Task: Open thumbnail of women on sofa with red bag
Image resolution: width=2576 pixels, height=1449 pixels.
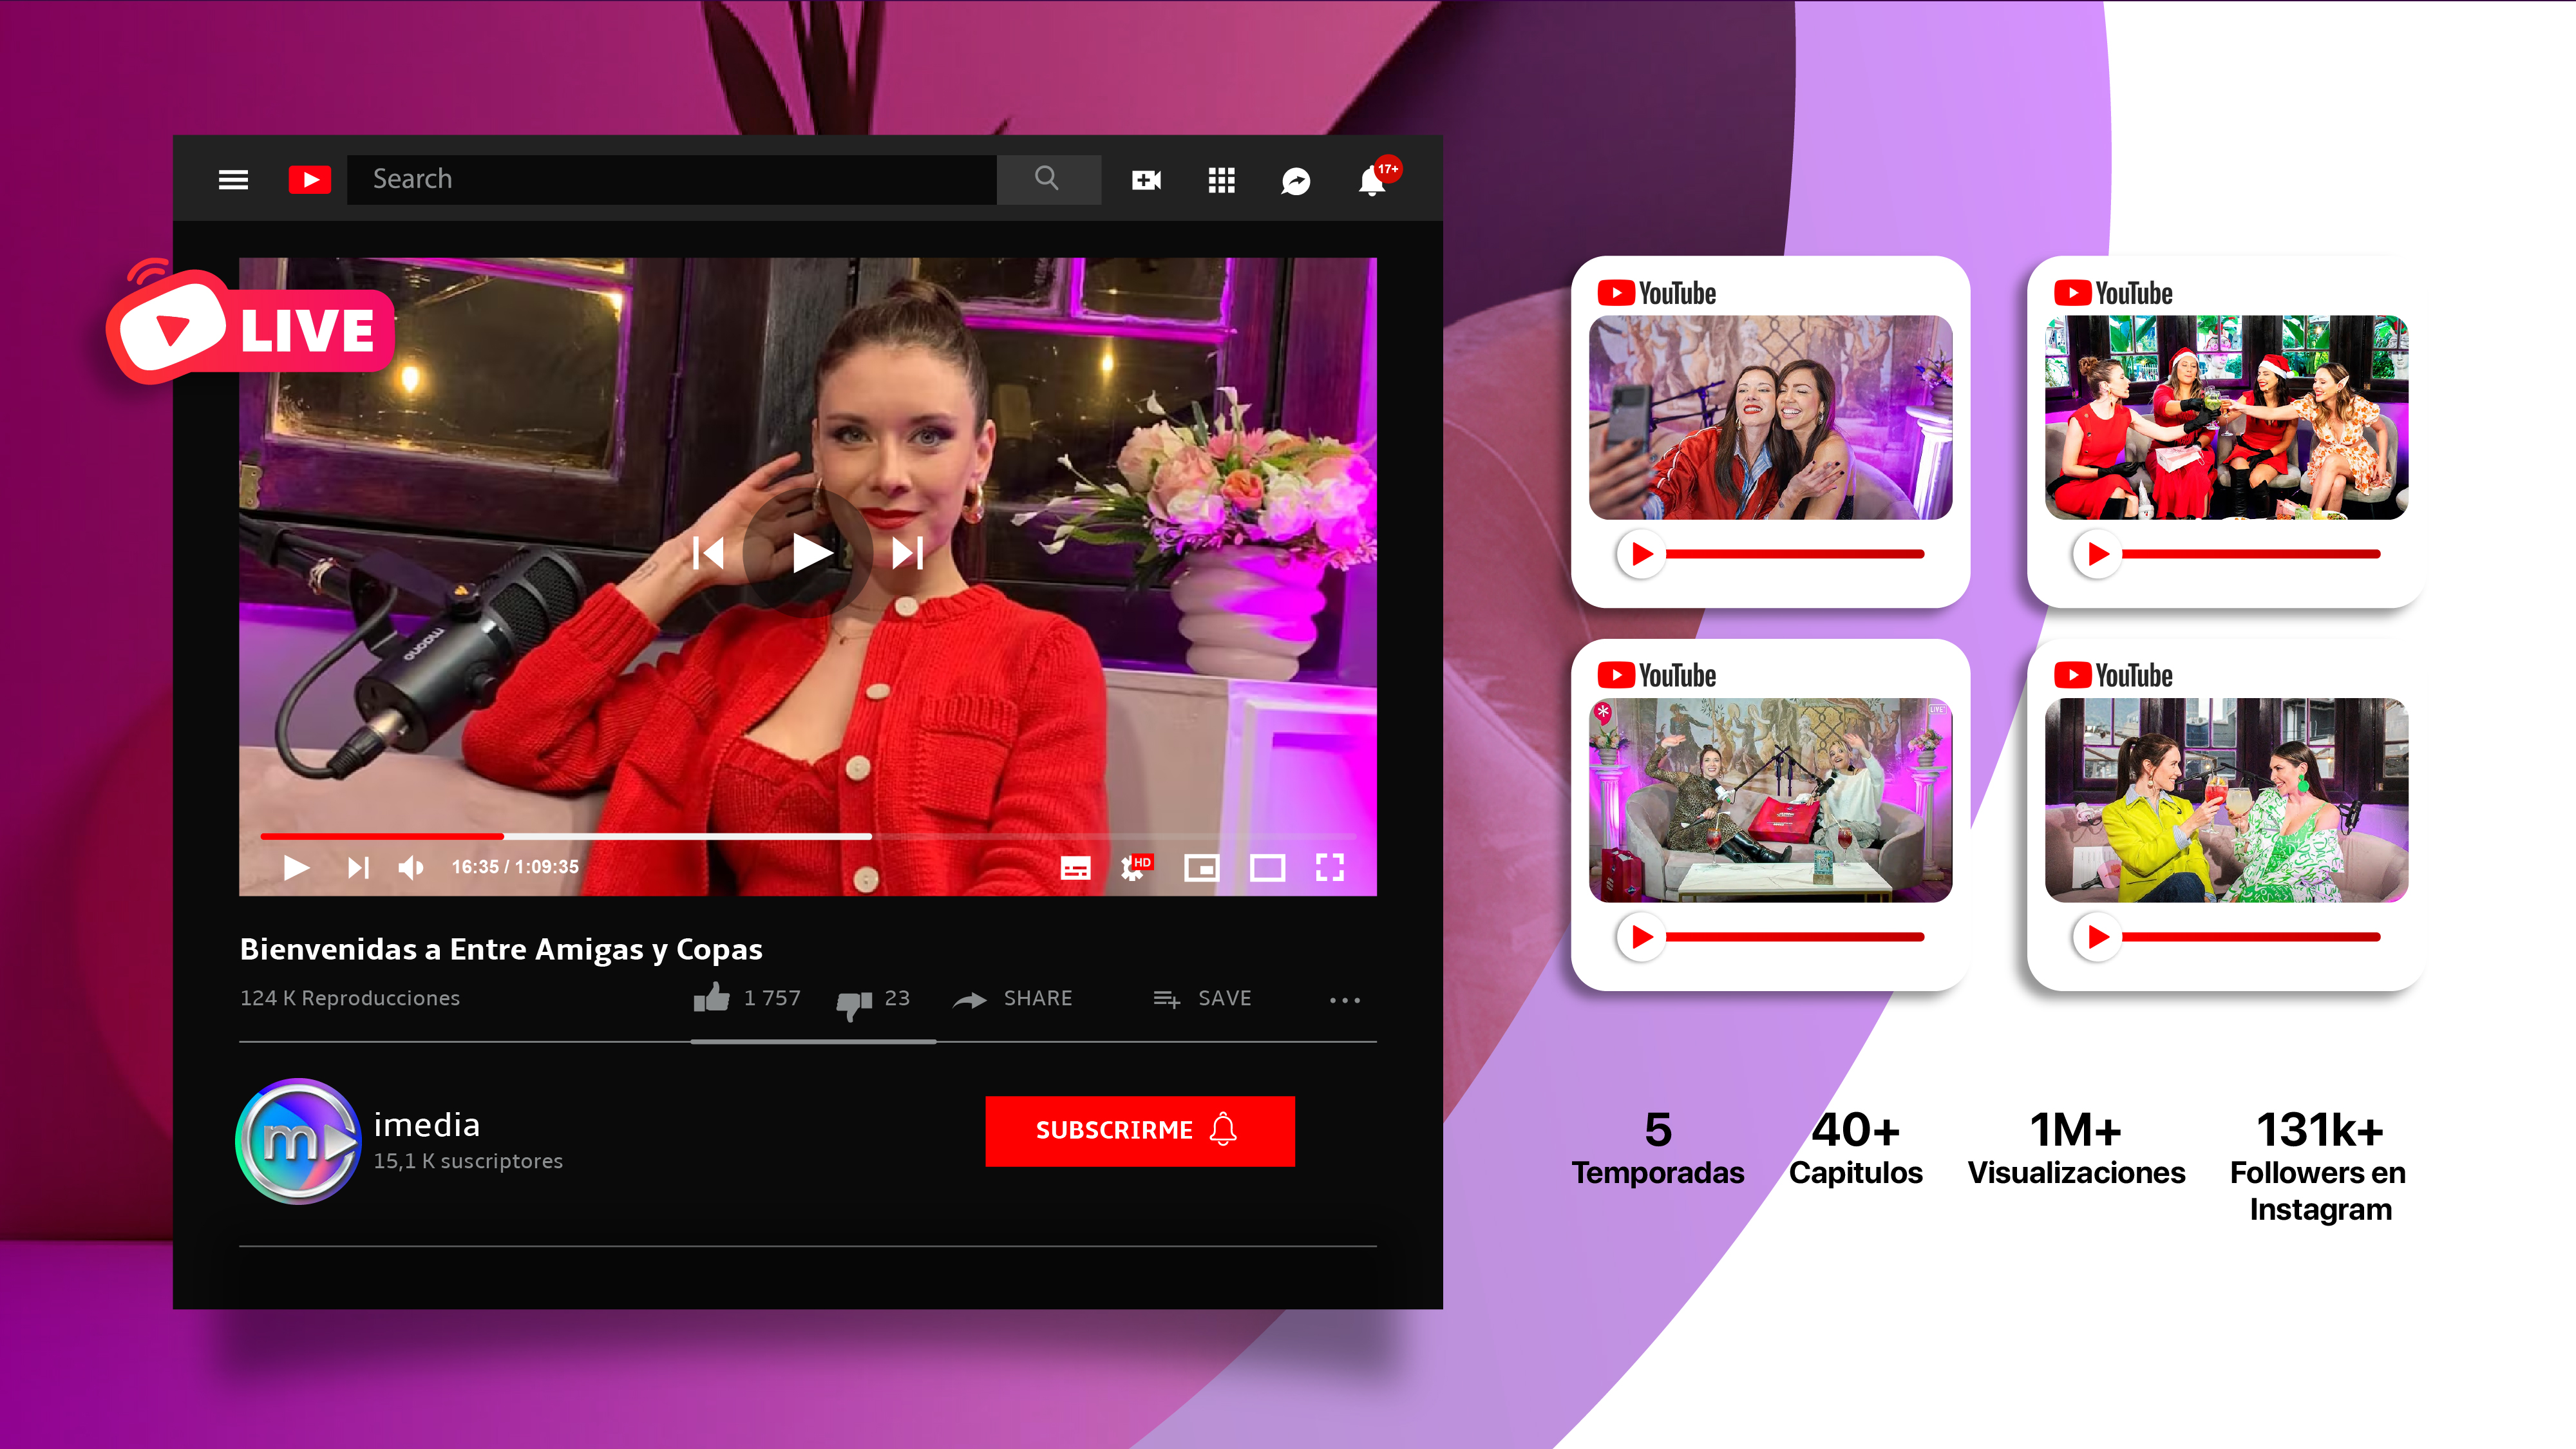Action: [x=1770, y=800]
